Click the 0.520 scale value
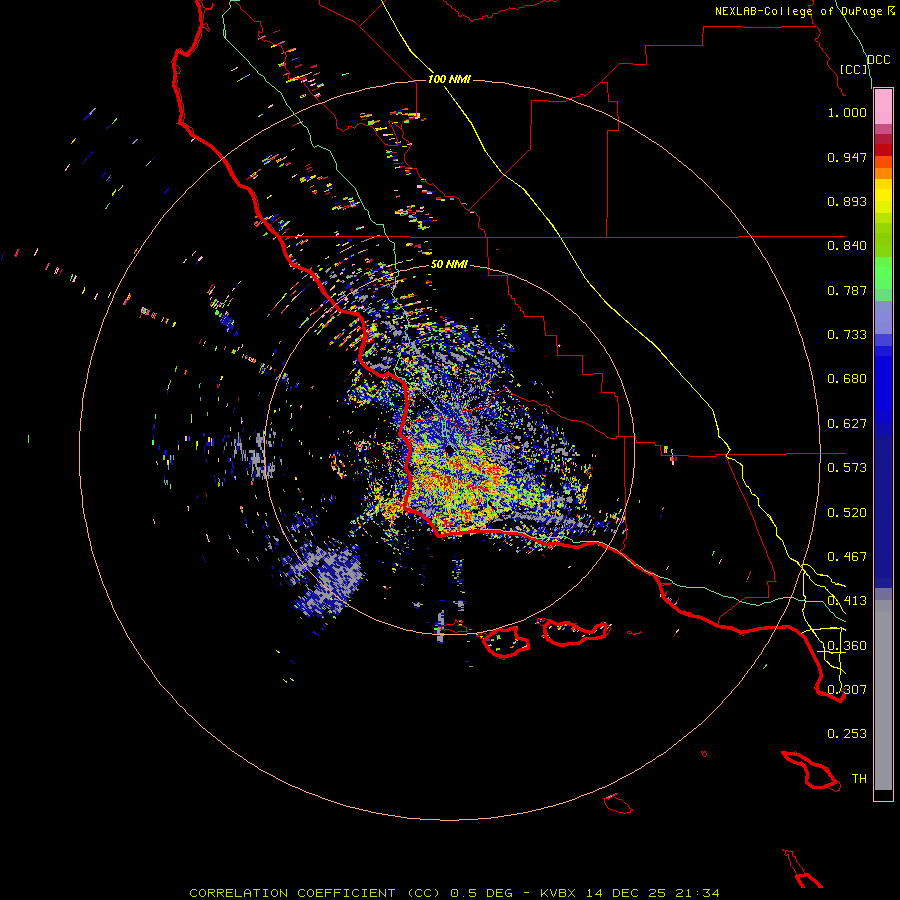 (847, 513)
